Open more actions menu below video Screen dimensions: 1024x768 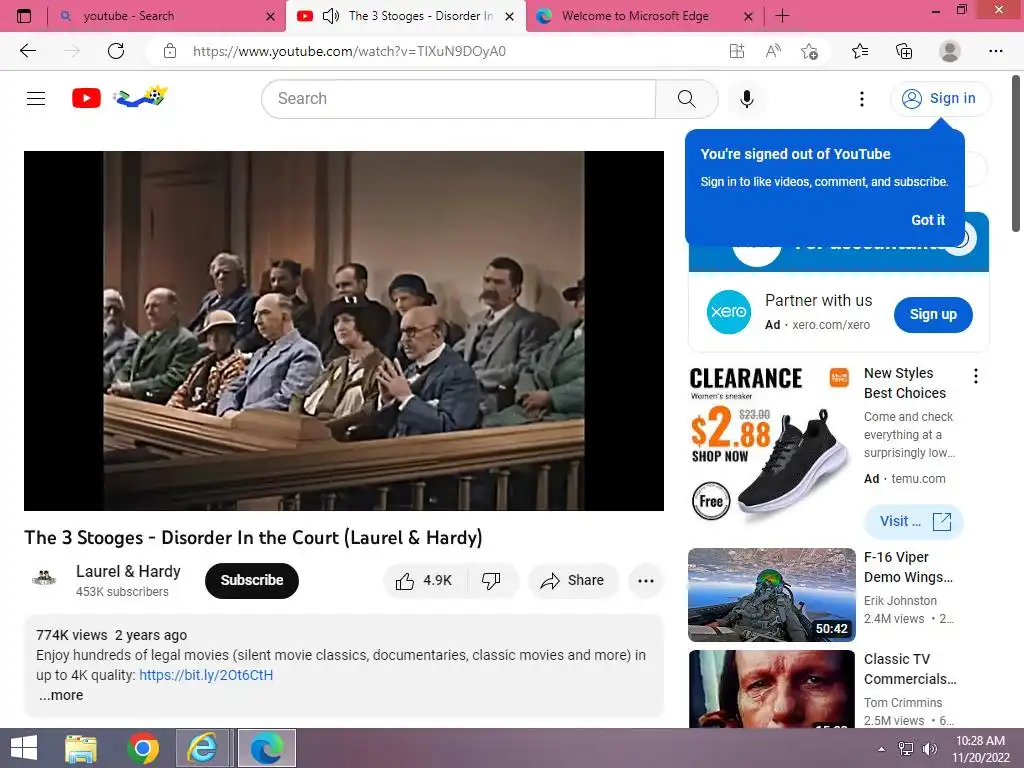click(x=646, y=581)
